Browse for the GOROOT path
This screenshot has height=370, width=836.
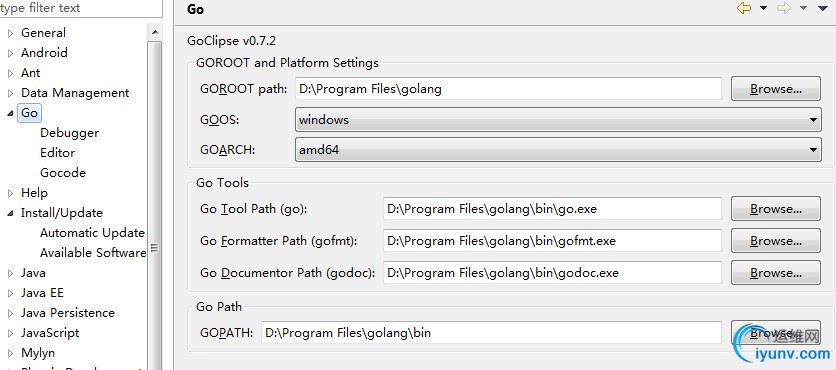776,89
